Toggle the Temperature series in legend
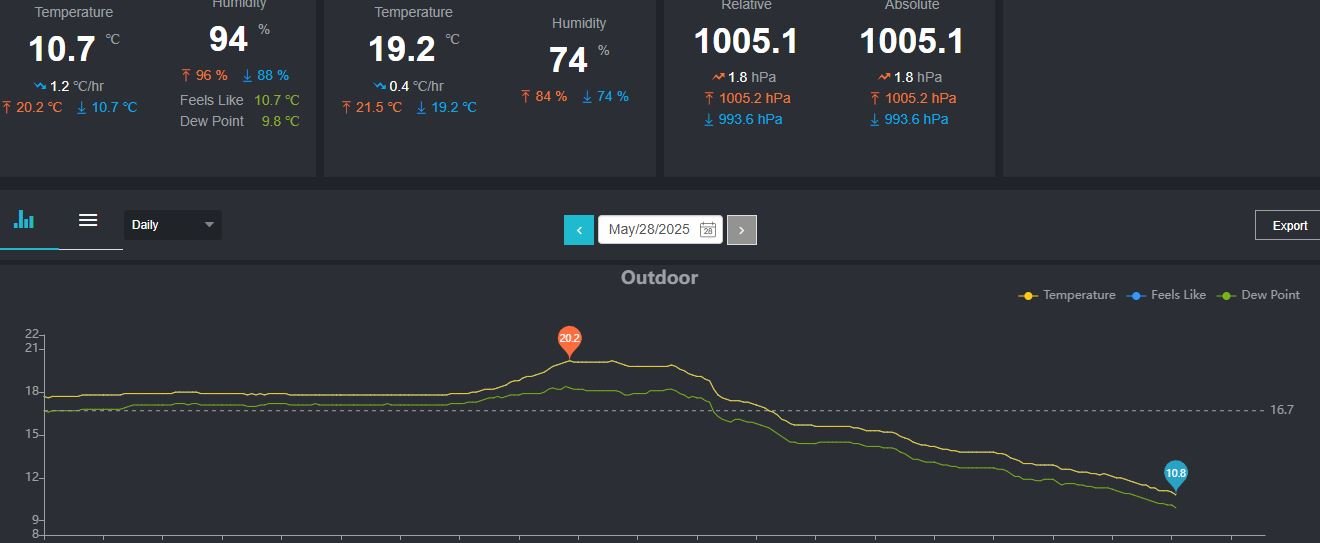 point(1067,295)
